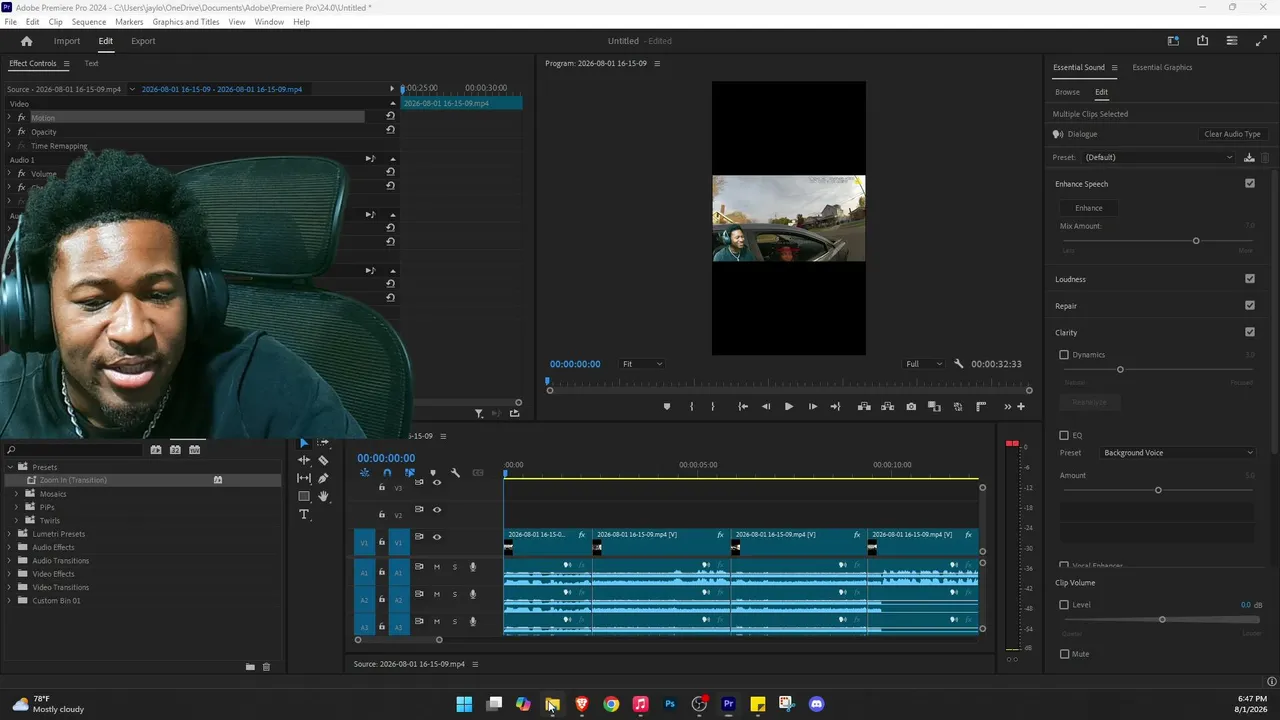Select the Razor tool
1280x720 pixels.
[323, 460]
